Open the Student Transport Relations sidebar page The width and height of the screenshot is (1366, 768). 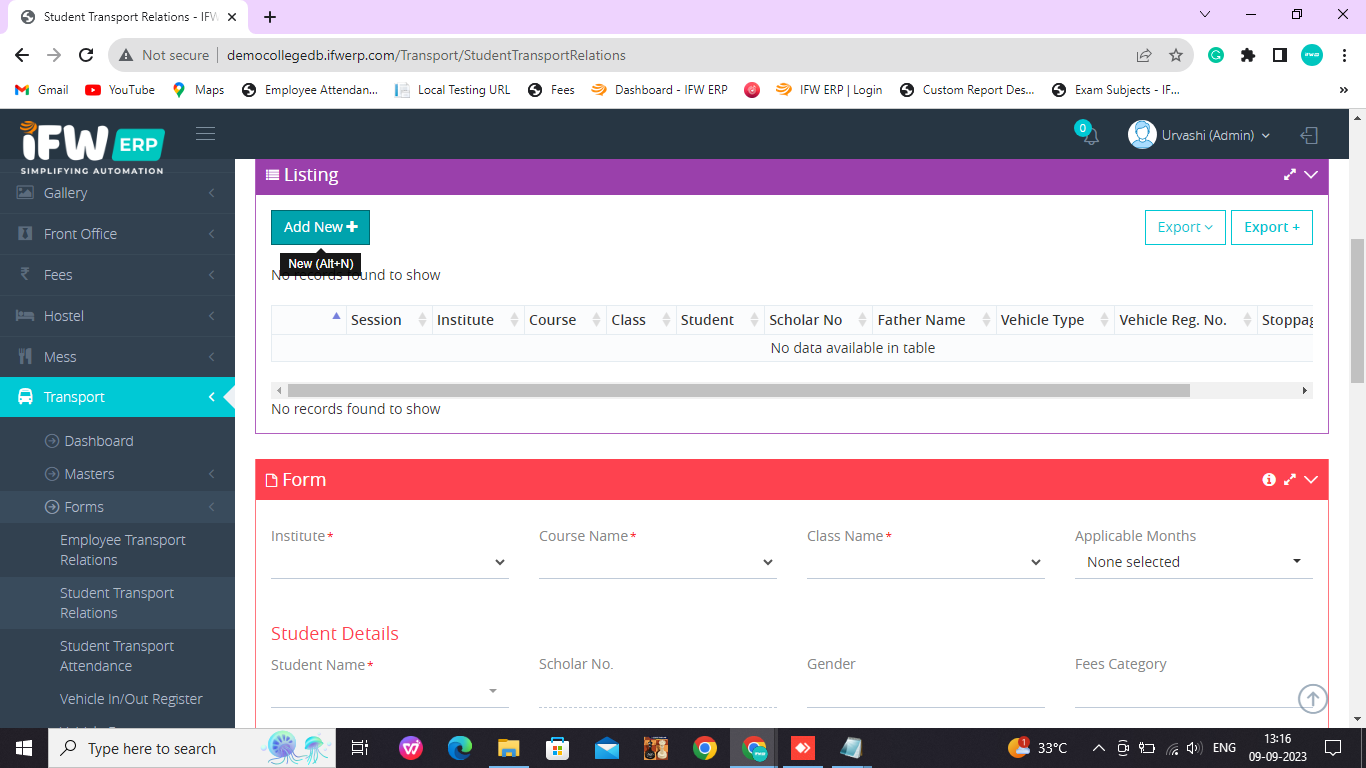tap(117, 603)
